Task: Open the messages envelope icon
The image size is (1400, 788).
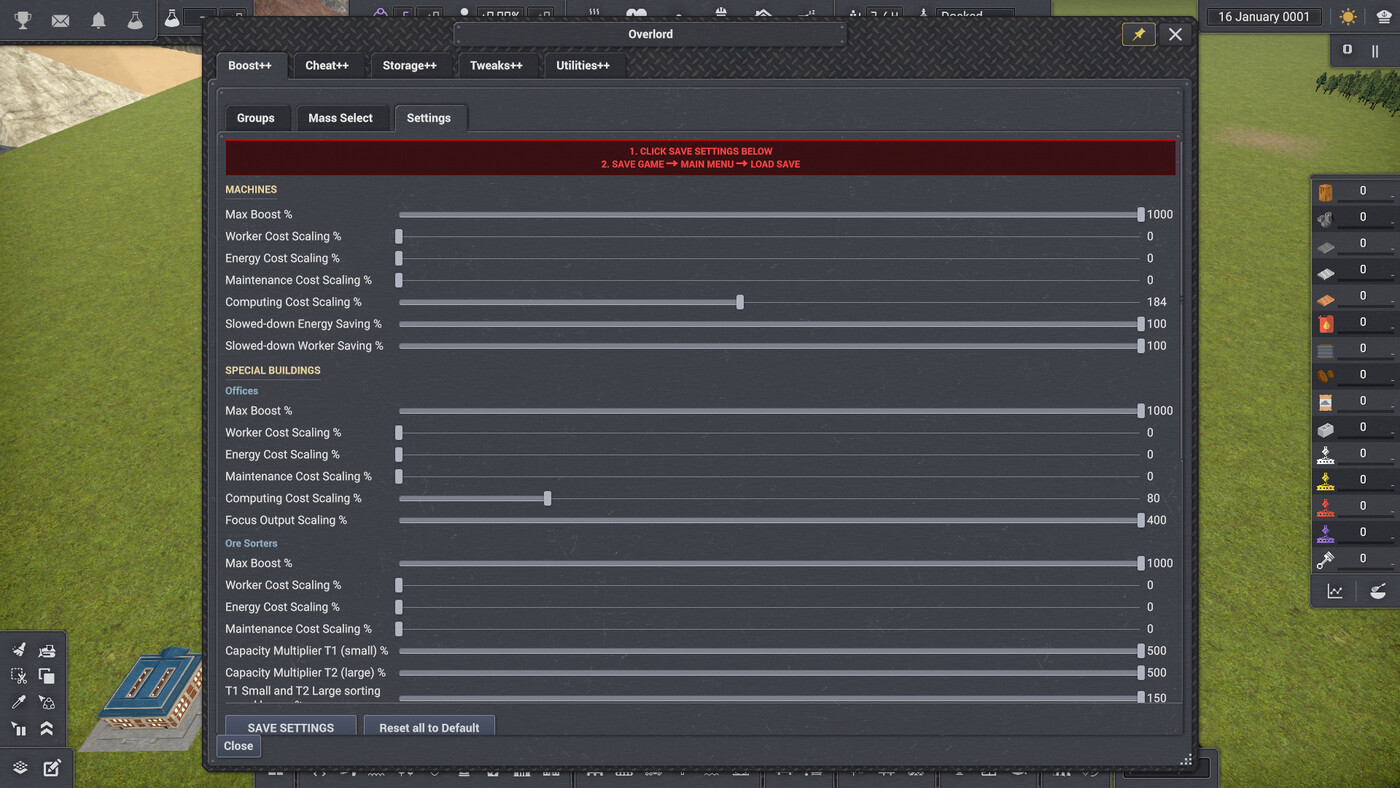Action: coord(60,20)
